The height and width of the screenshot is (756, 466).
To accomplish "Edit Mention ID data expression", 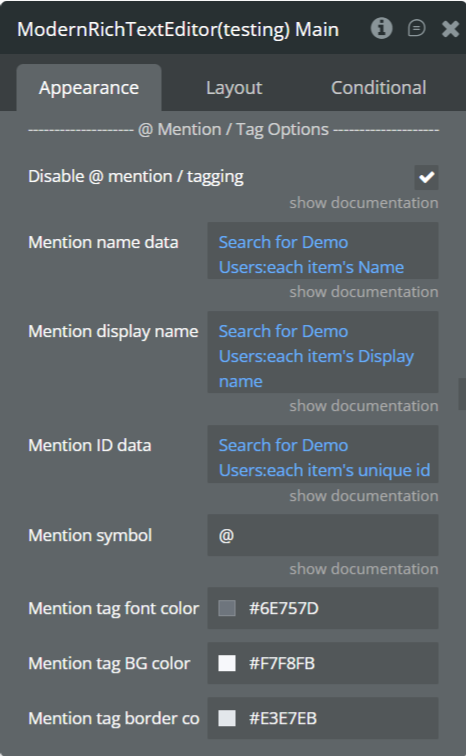I will (323, 454).
